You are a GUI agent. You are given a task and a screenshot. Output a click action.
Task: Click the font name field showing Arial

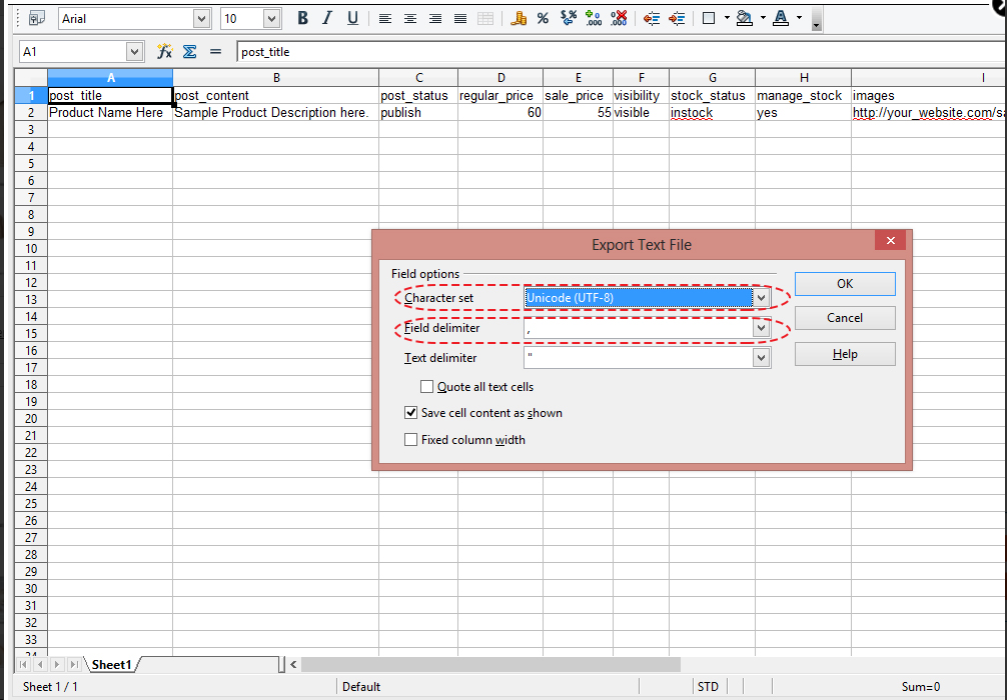(x=126, y=19)
